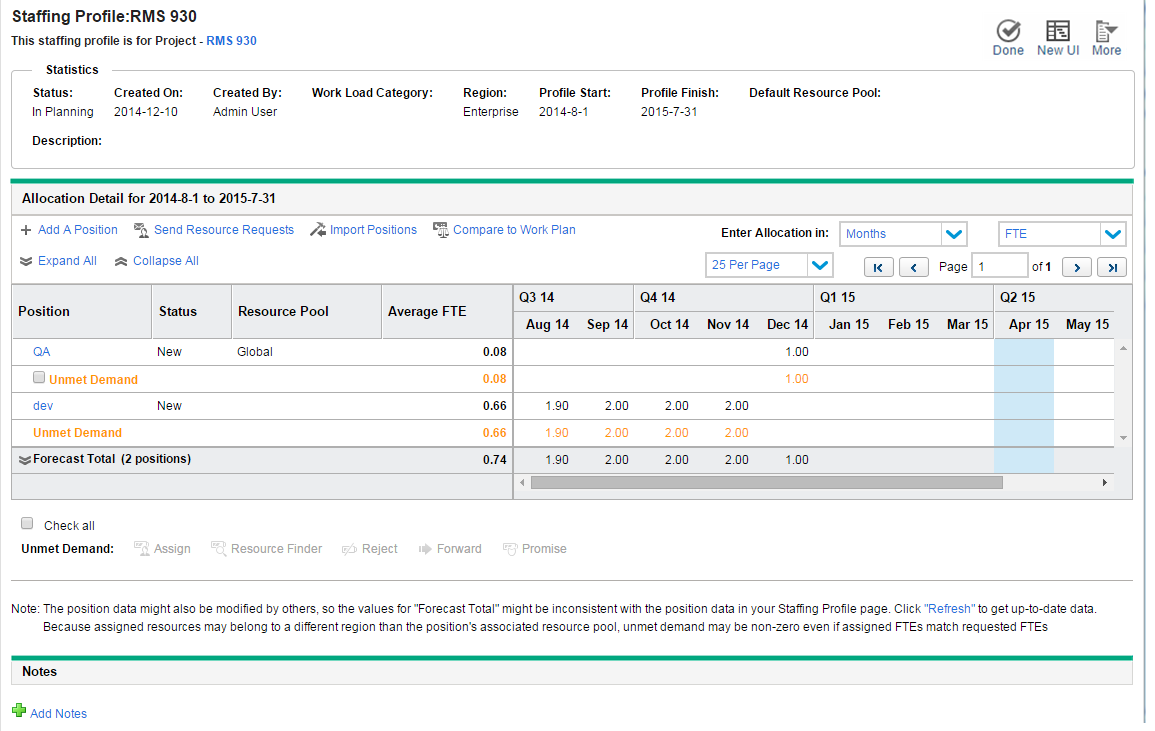Open the Months allocation period dropdown
1155x731 pixels.
(954, 234)
